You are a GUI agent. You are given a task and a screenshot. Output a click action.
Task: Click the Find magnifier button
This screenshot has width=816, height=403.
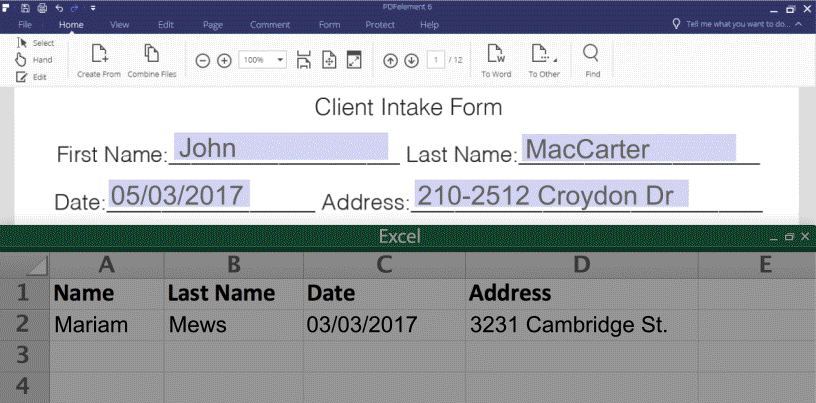coord(592,61)
